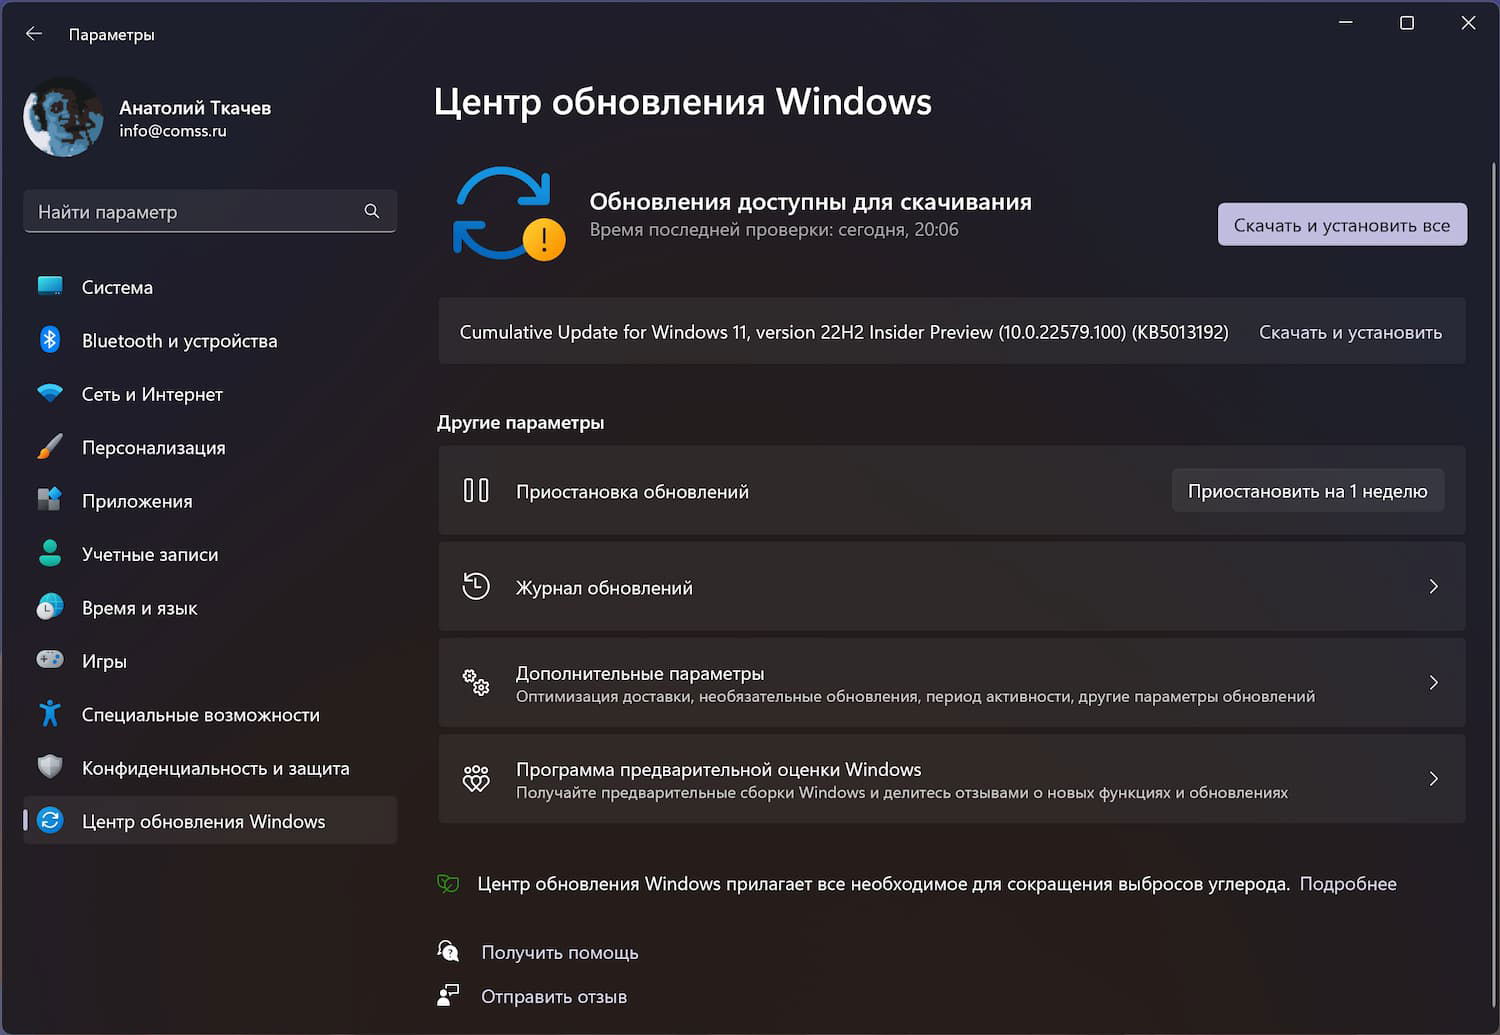The height and width of the screenshot is (1035, 1500).
Task: Click the Отправить отзыв feedback icon
Action: (448, 995)
